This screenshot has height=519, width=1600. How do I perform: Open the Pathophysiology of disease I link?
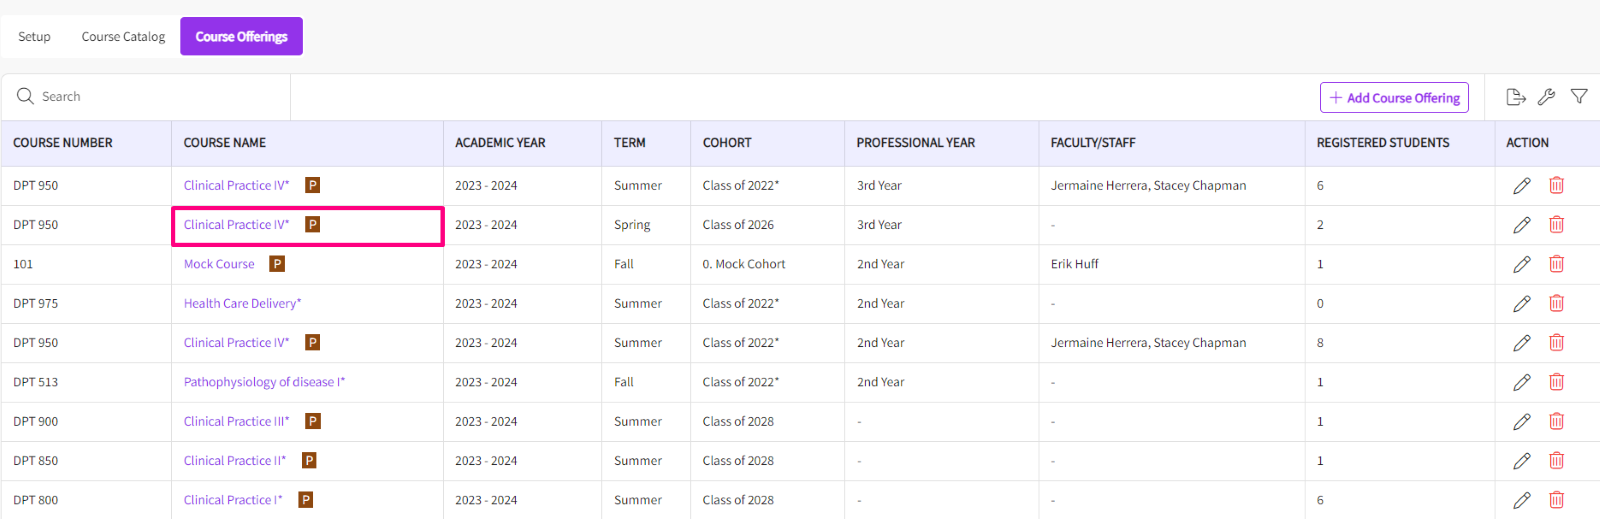pyautogui.click(x=264, y=382)
